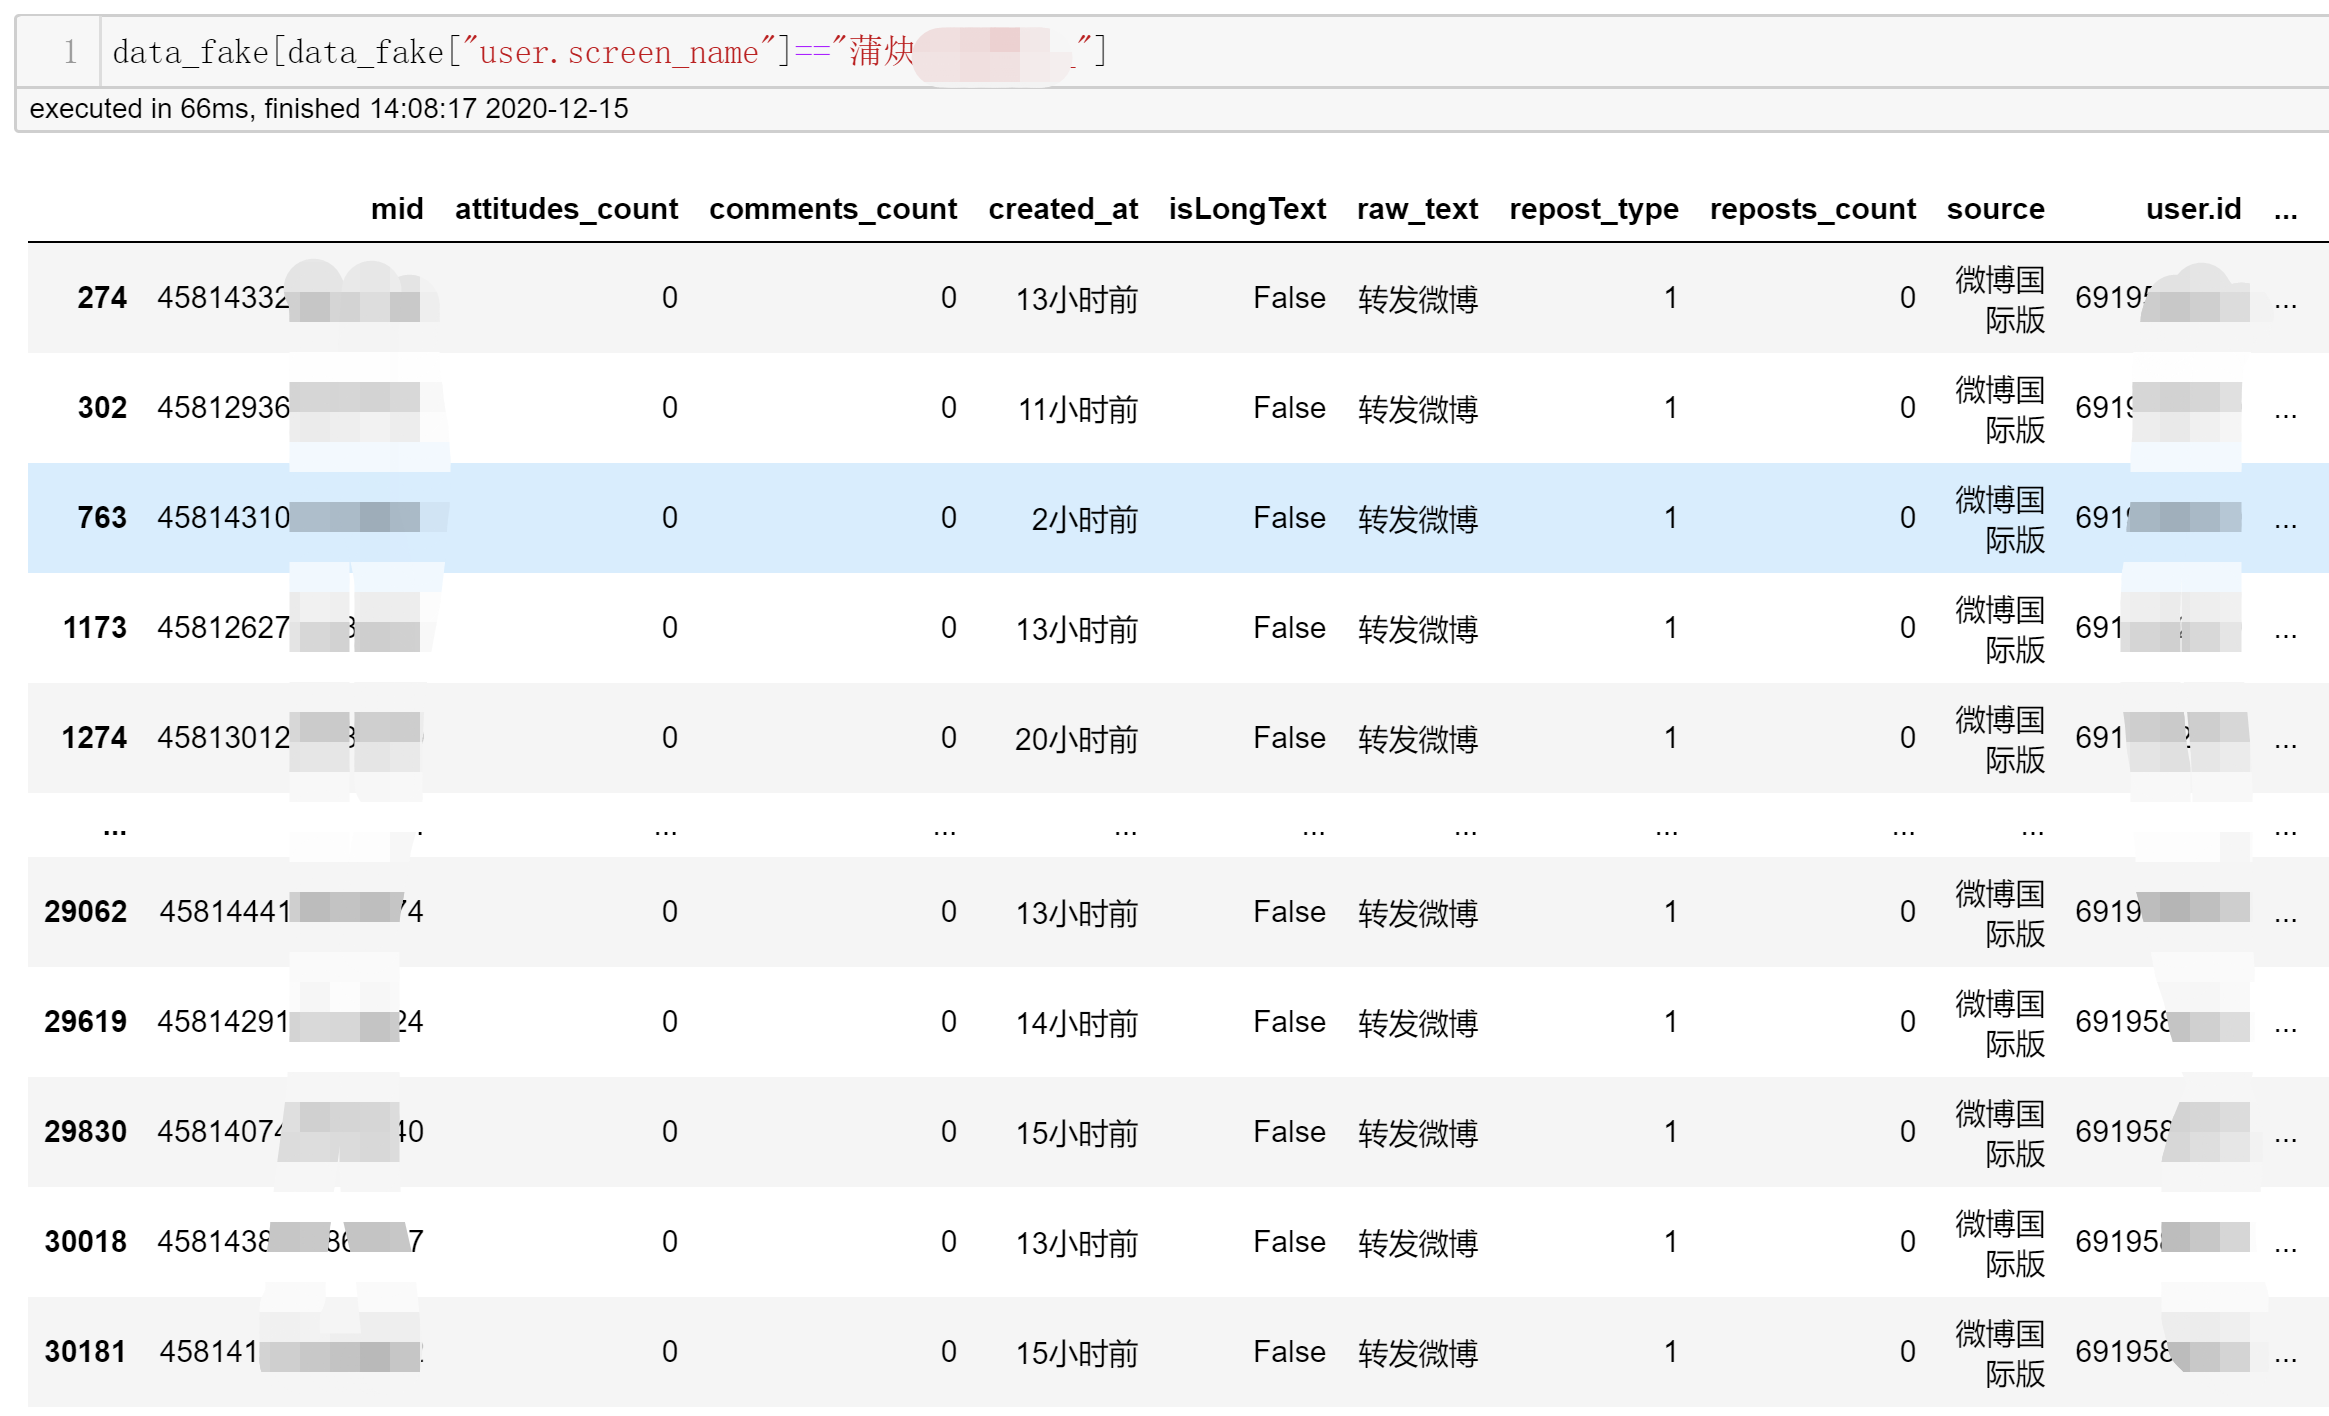The image size is (2329, 1416).
Task: Click the source column header
Action: pyautogui.click(x=1995, y=209)
